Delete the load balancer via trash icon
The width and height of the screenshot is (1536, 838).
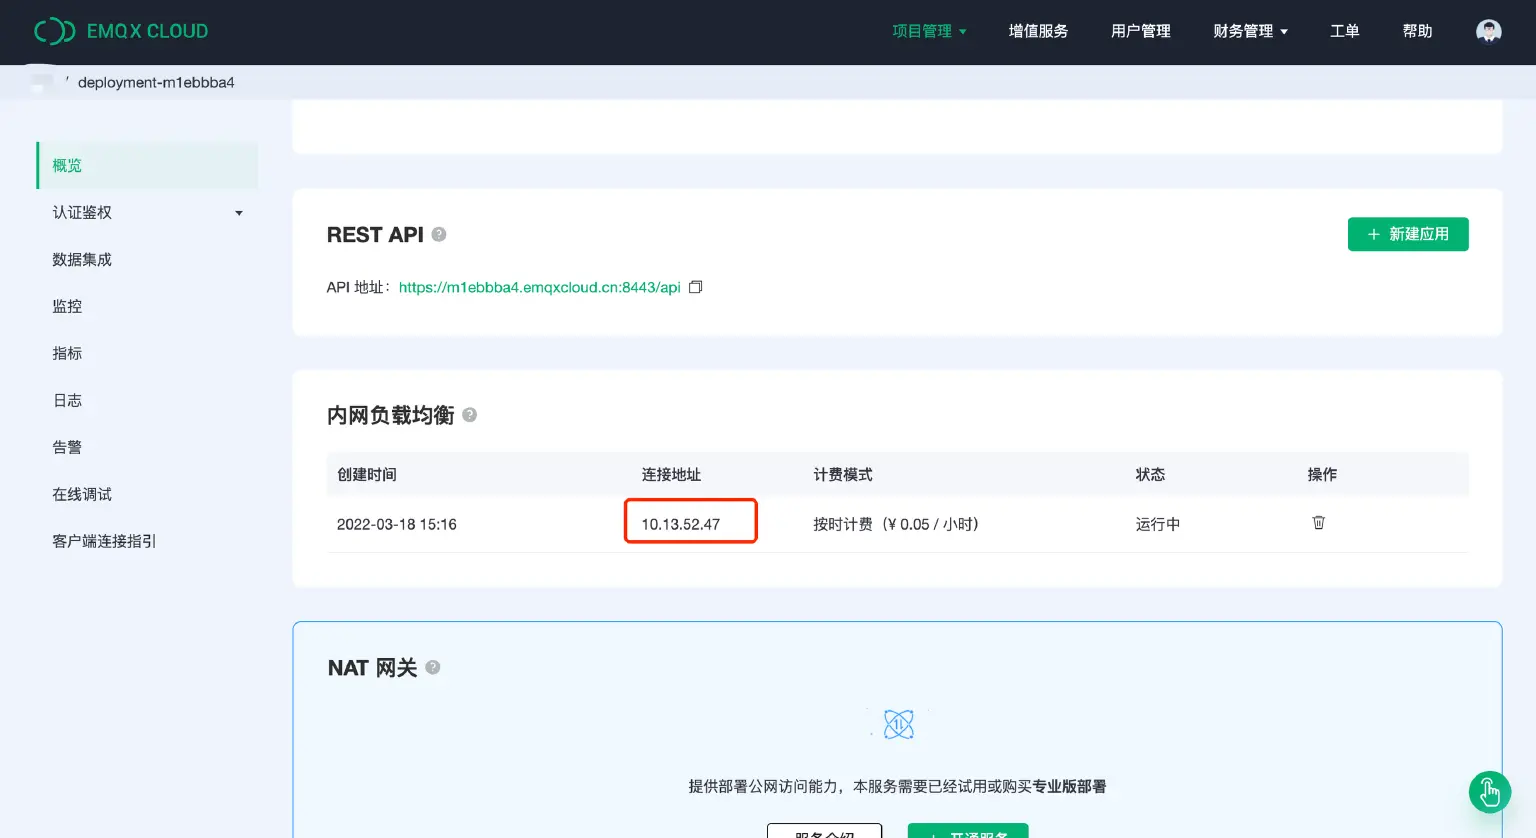coord(1318,522)
